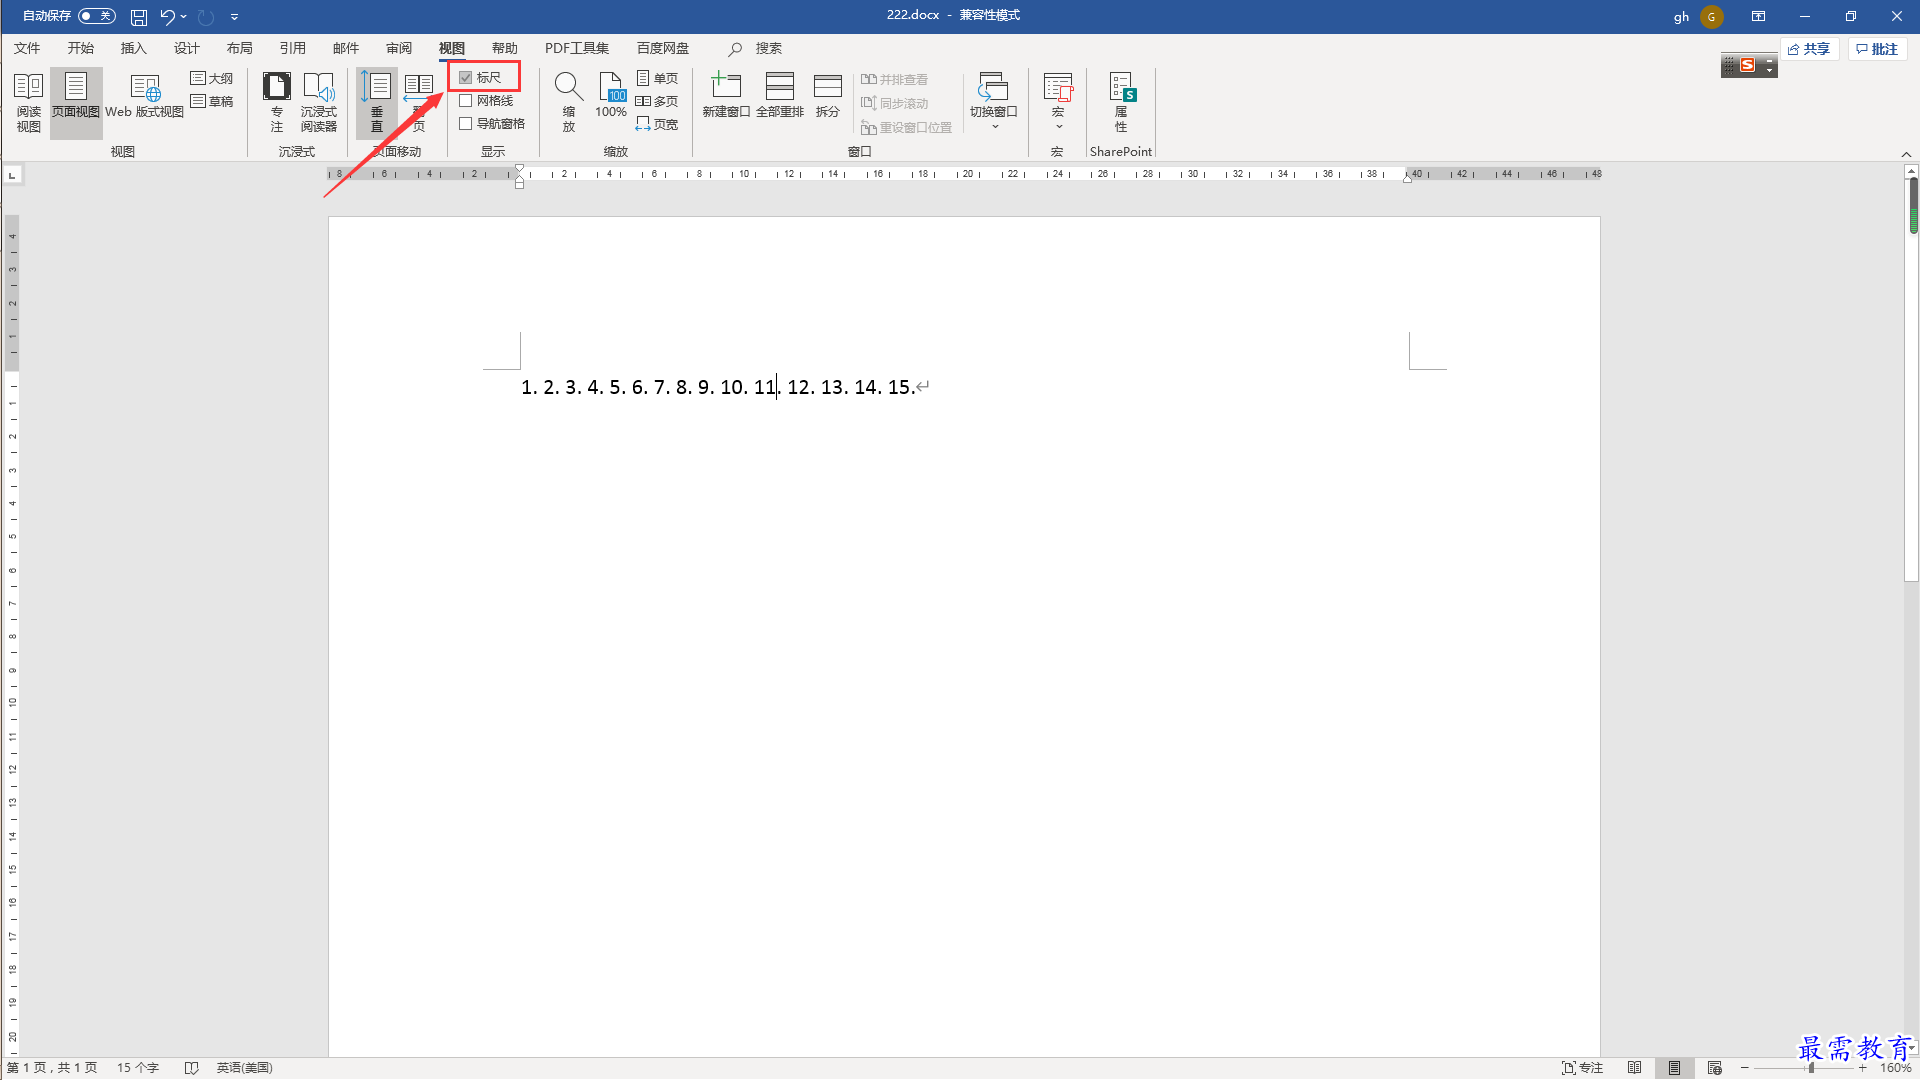Open Ribbon Display Options button
The width and height of the screenshot is (1920, 1080).
[x=1758, y=17]
